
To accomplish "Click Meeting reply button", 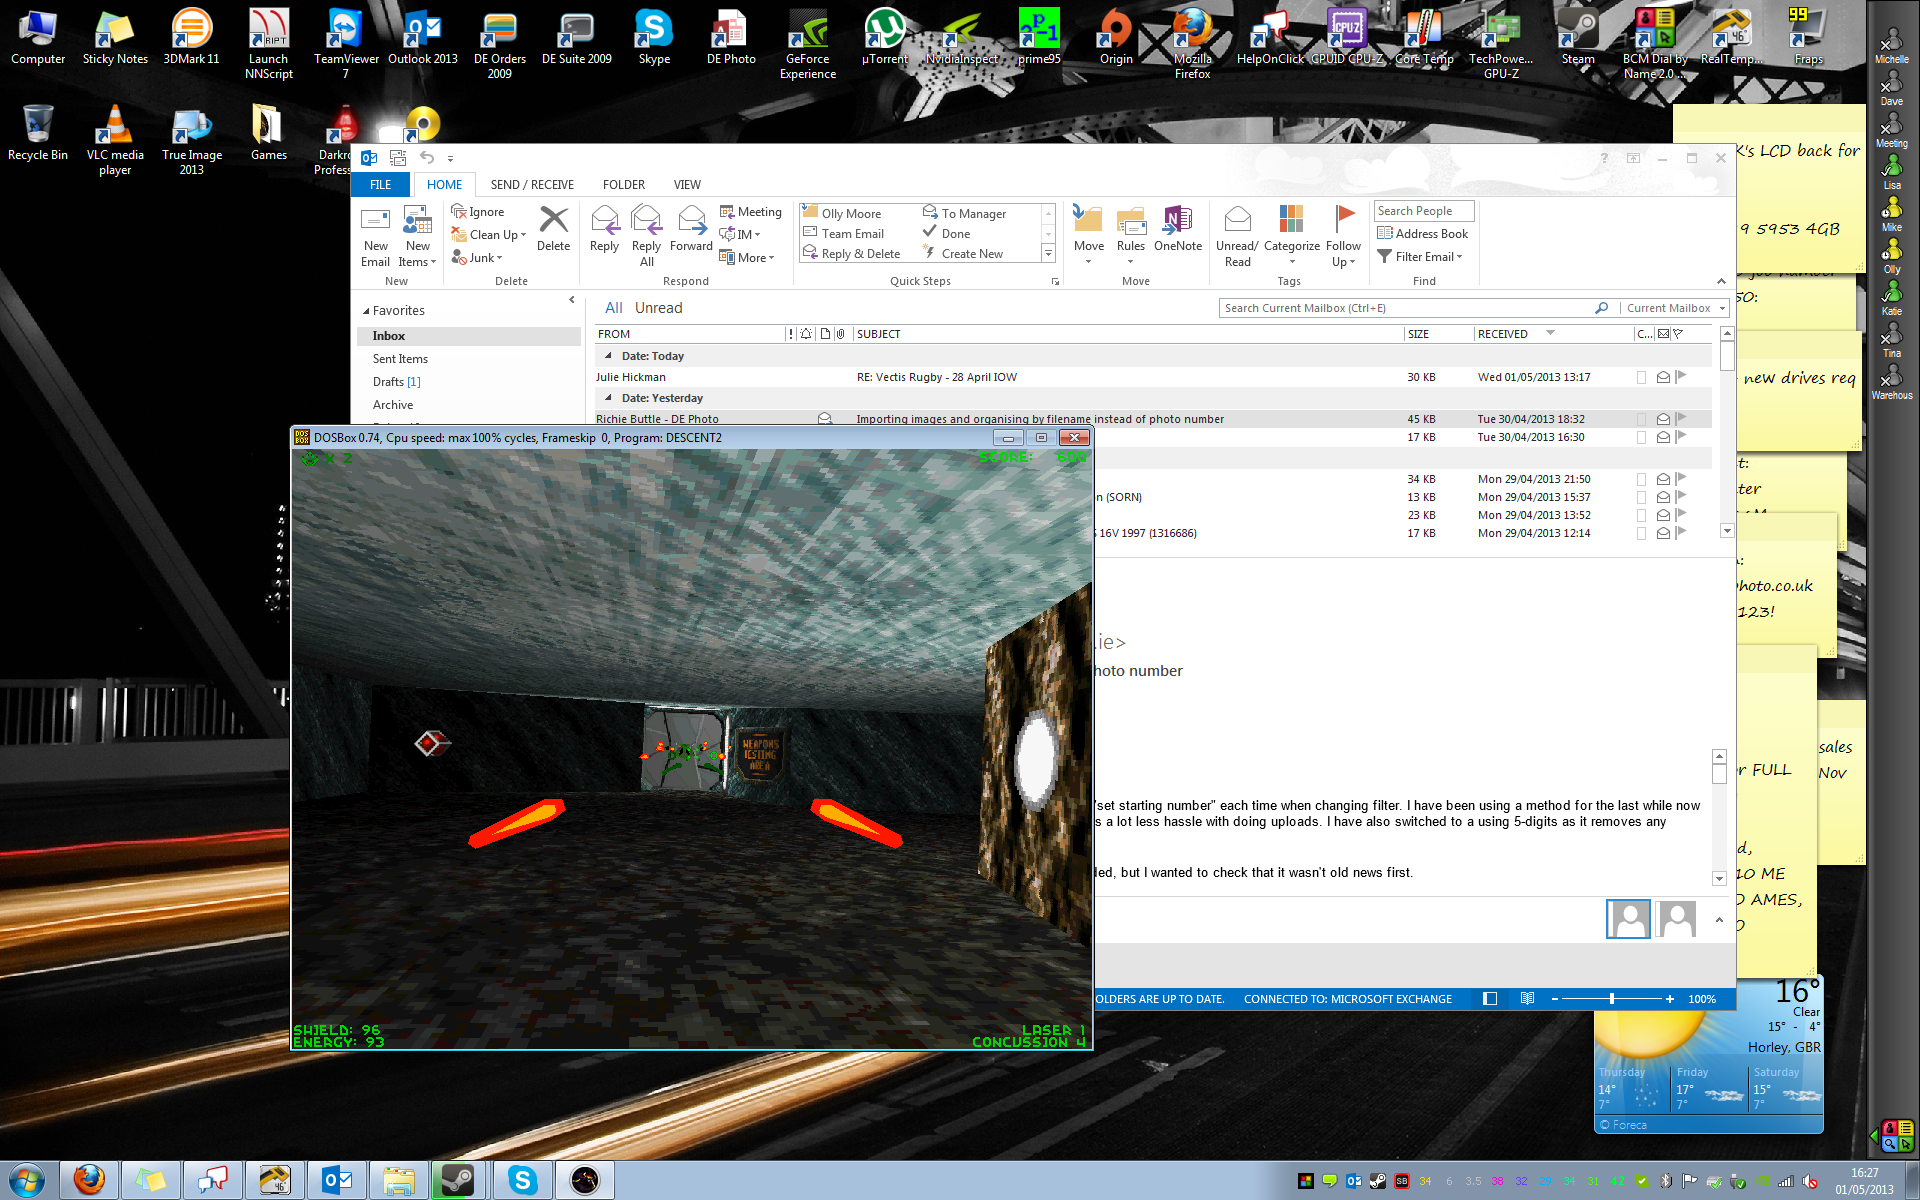I will (x=751, y=212).
